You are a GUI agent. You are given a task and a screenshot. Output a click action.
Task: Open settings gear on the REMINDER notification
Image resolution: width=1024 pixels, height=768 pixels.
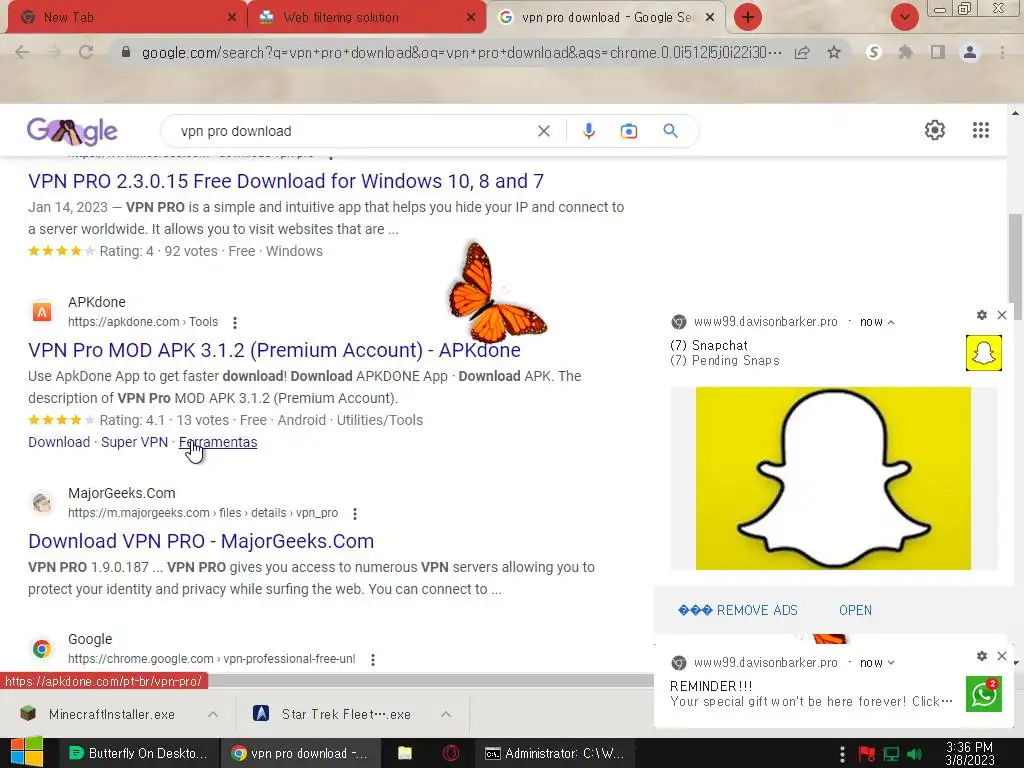point(982,656)
